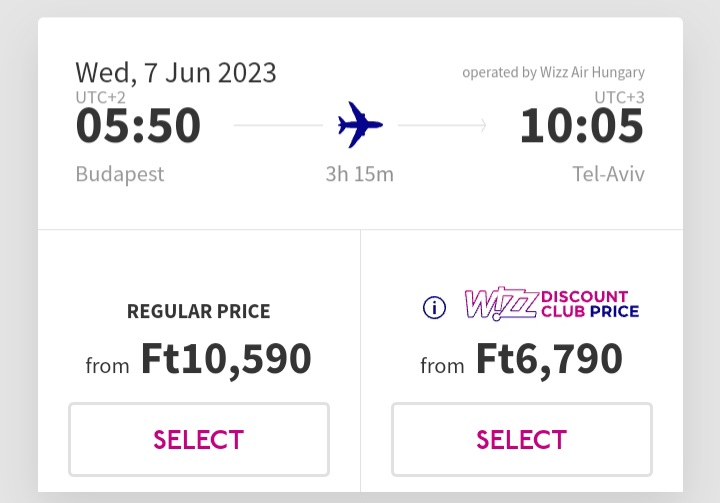The height and width of the screenshot is (503, 720).
Task: Click the departure time 05:50
Action: click(x=138, y=125)
